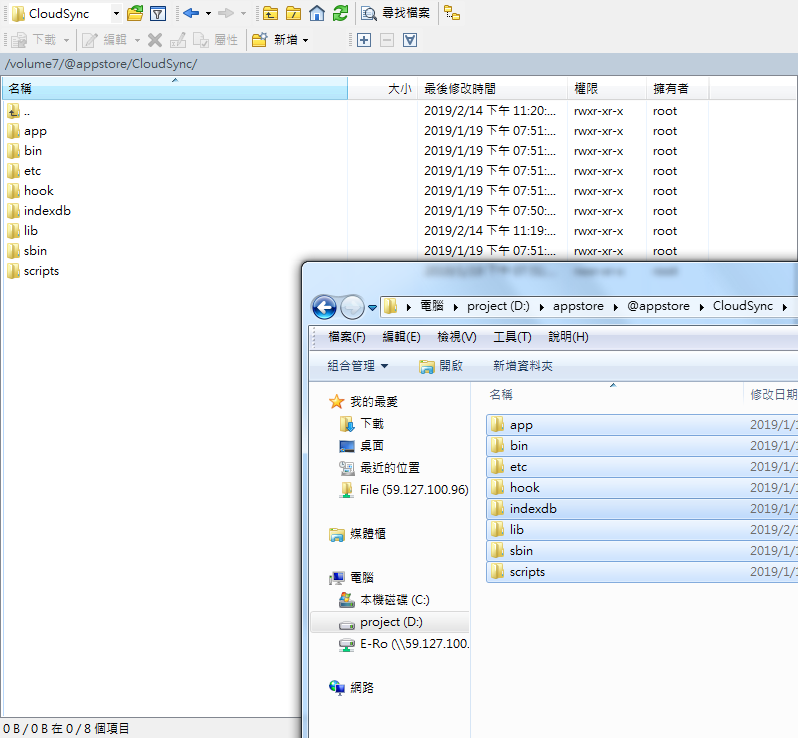Click appstore in the Explorer breadcrumb

[x=578, y=306]
